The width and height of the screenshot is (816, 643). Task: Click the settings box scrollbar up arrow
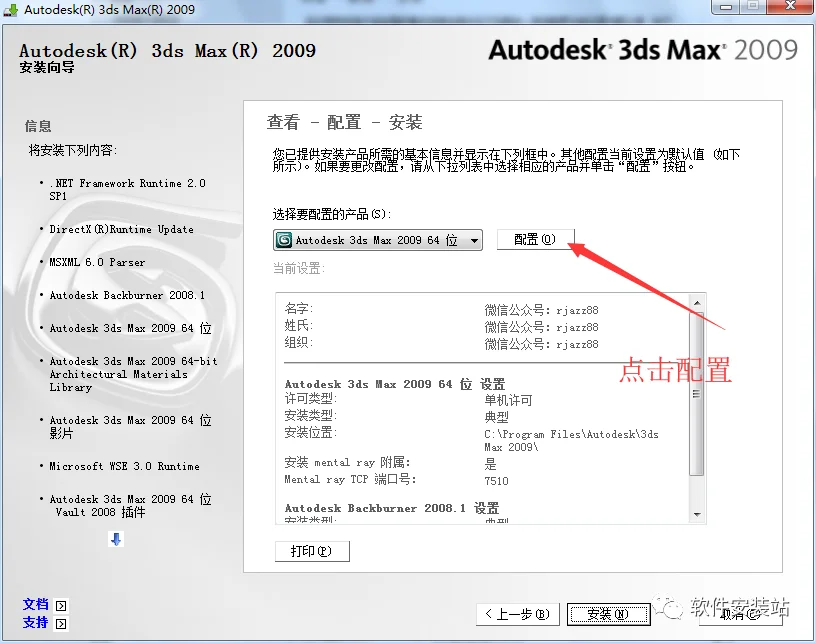coord(697,303)
